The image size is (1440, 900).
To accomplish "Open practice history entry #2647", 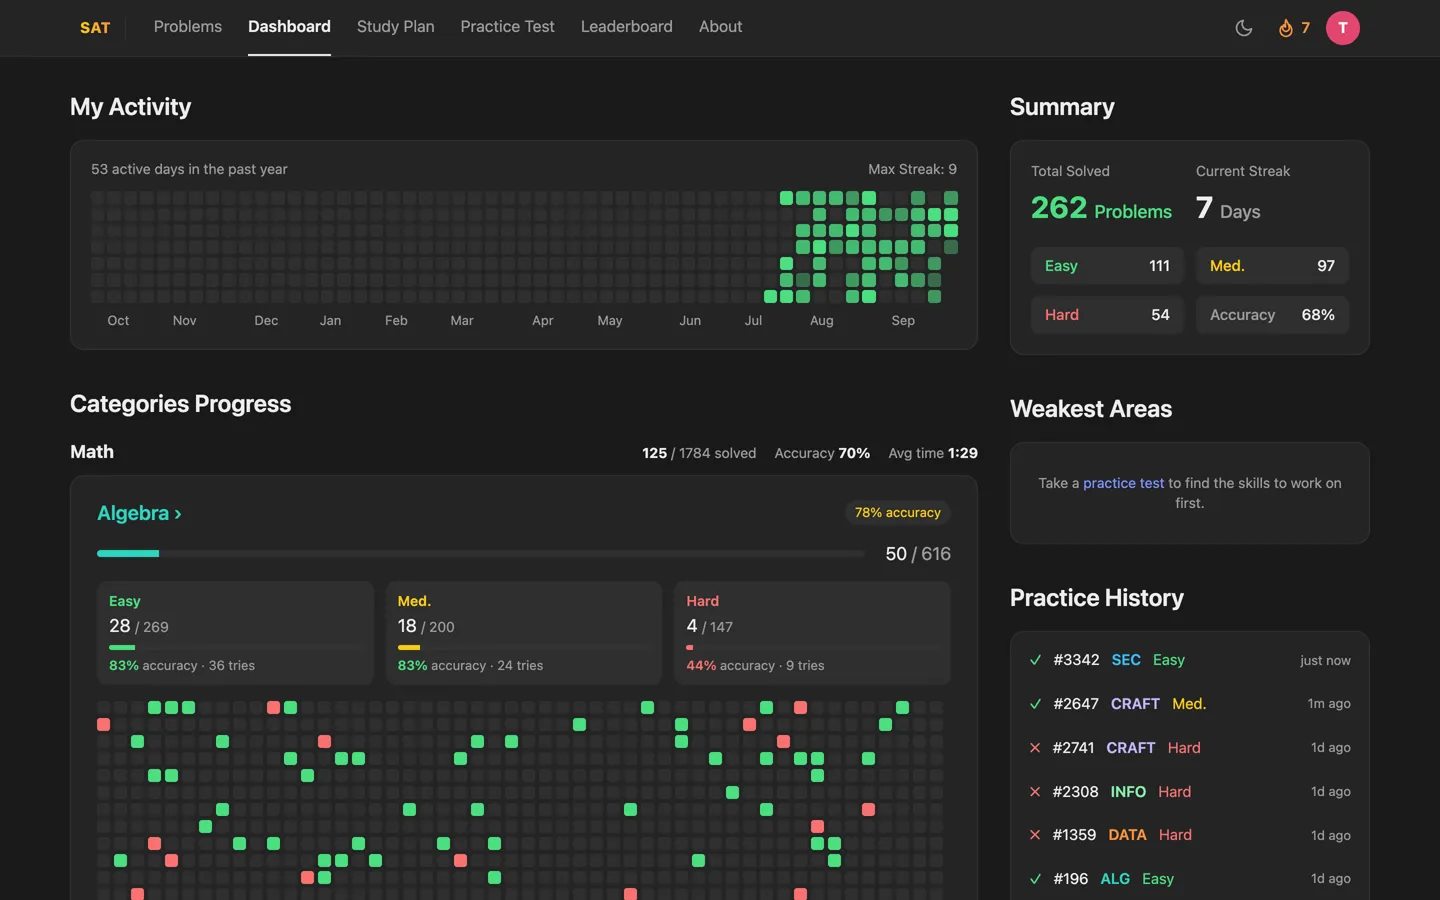I will coord(1190,704).
